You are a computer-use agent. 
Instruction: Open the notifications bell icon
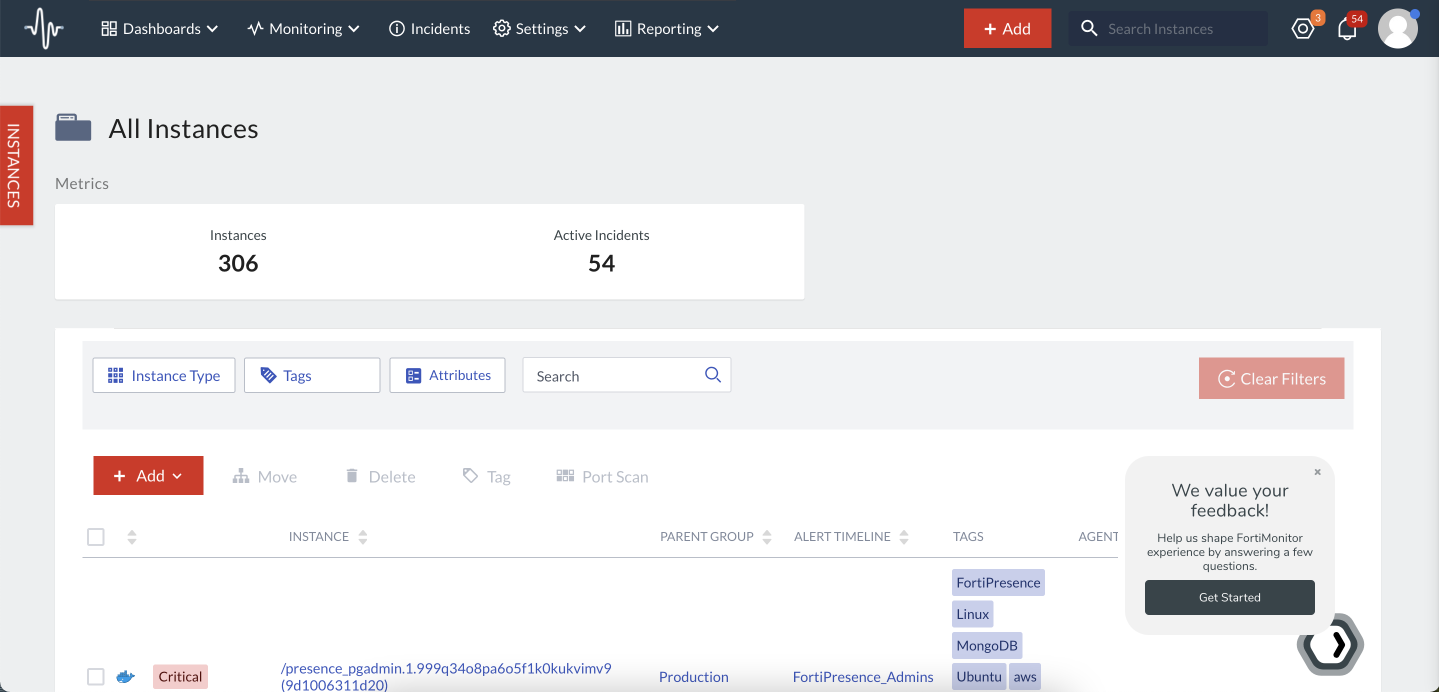1347,29
